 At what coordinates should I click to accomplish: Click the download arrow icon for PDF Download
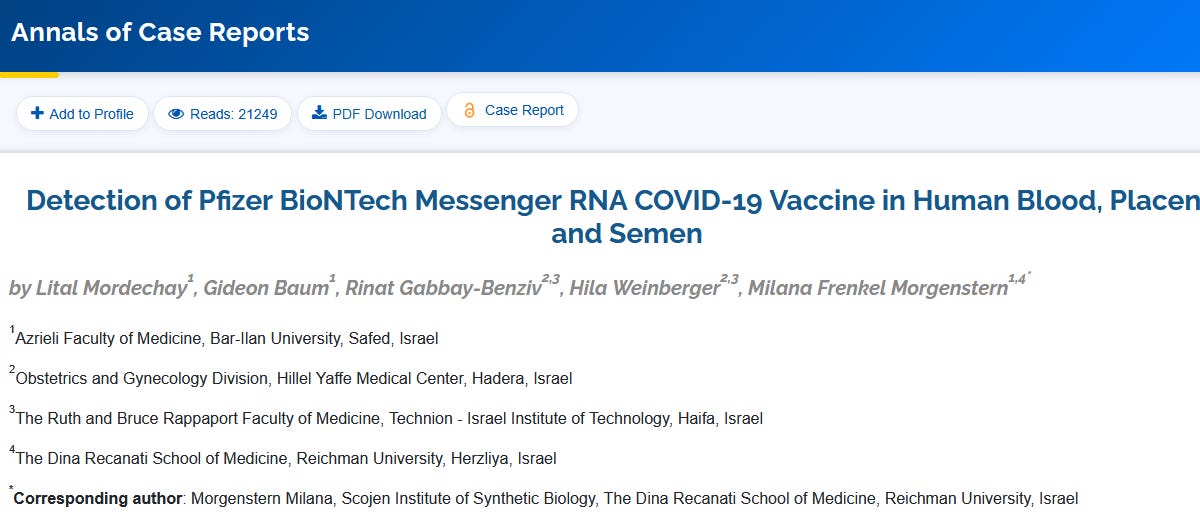point(319,113)
